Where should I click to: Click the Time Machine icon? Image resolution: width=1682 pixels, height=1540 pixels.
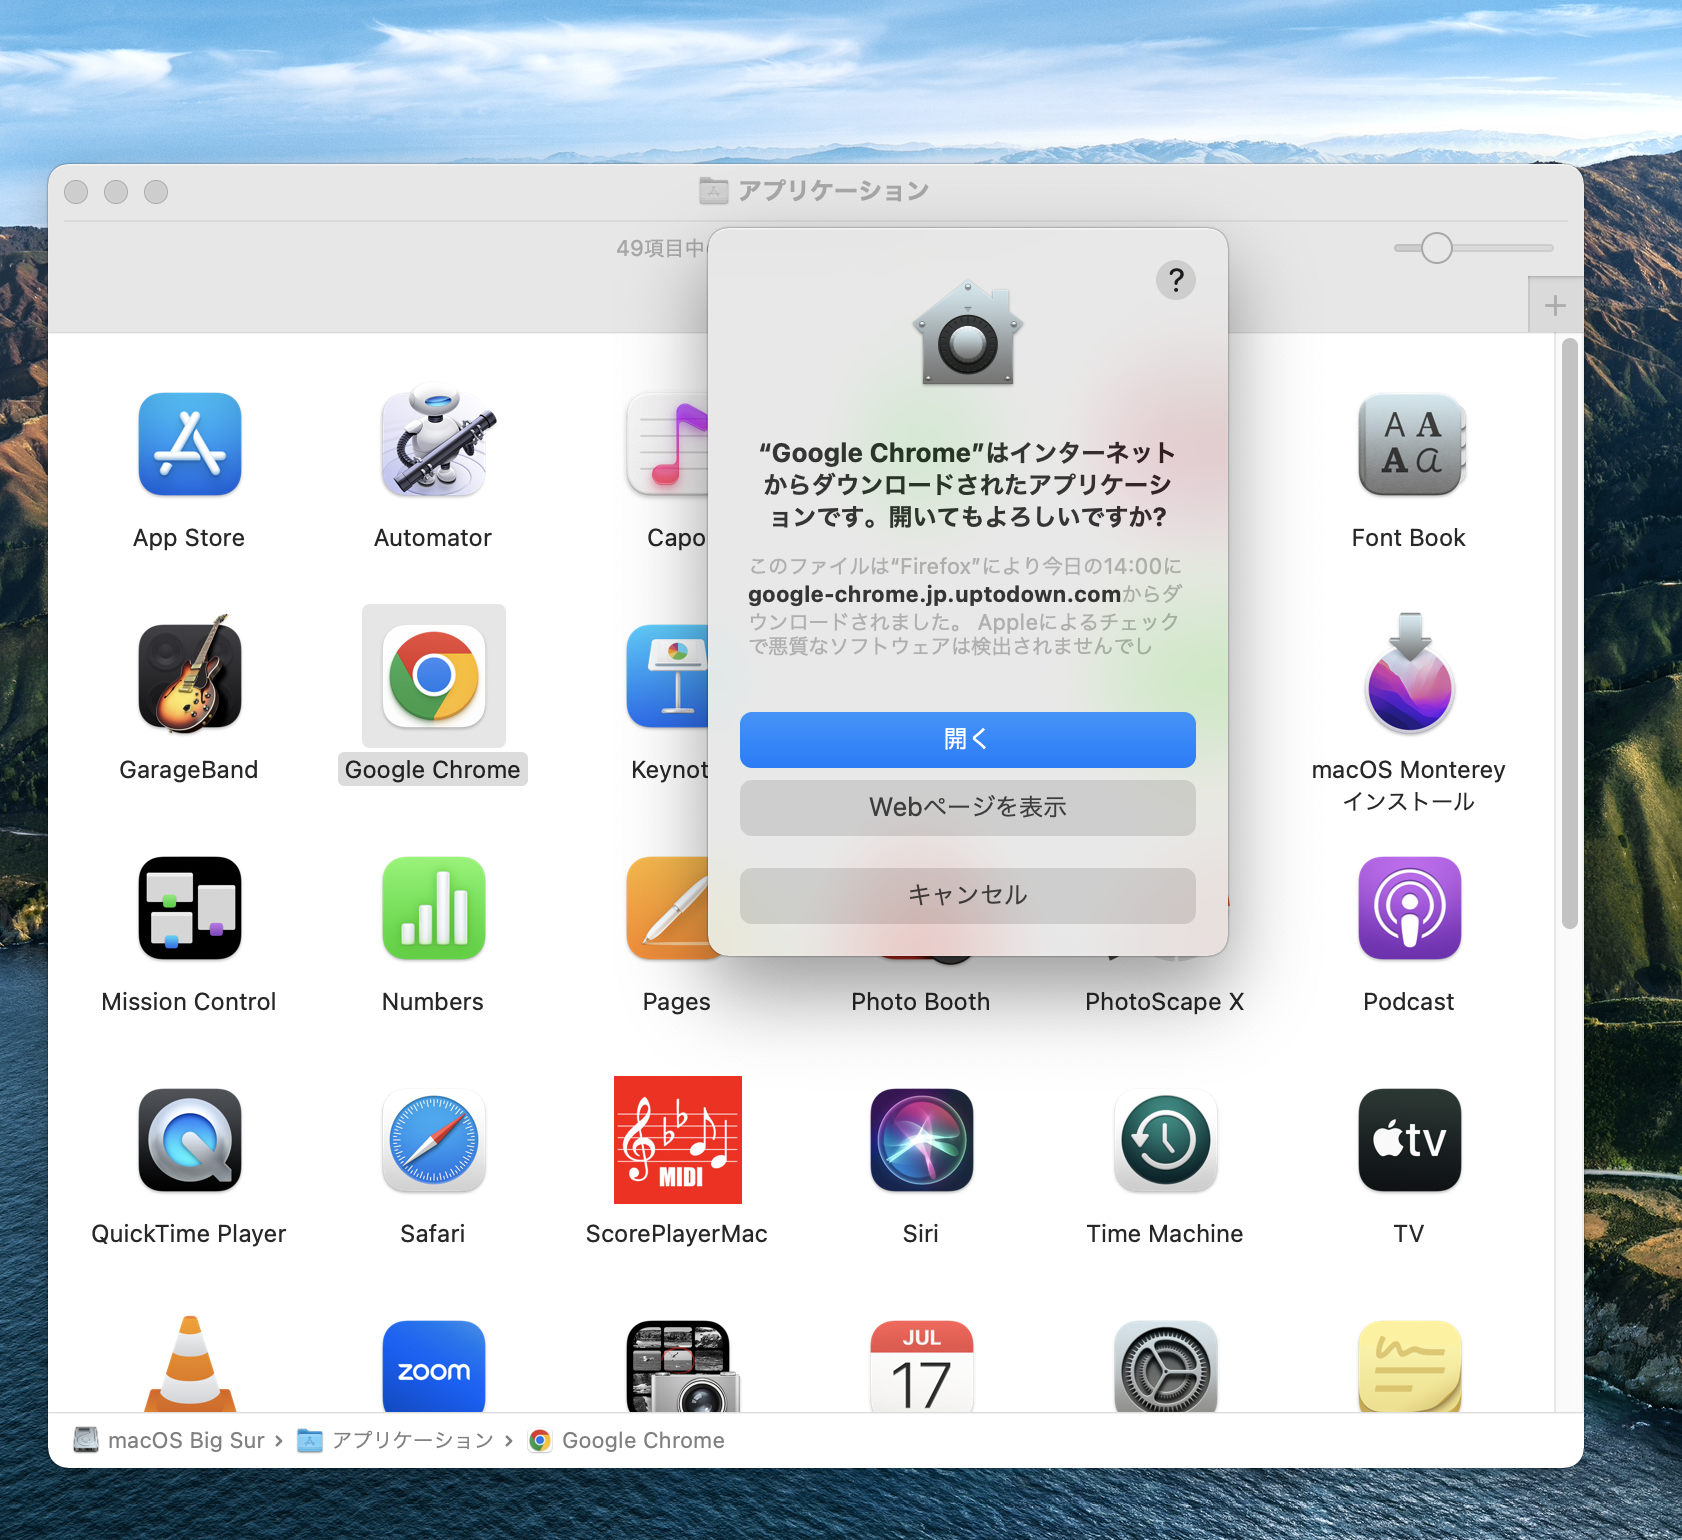(x=1165, y=1140)
